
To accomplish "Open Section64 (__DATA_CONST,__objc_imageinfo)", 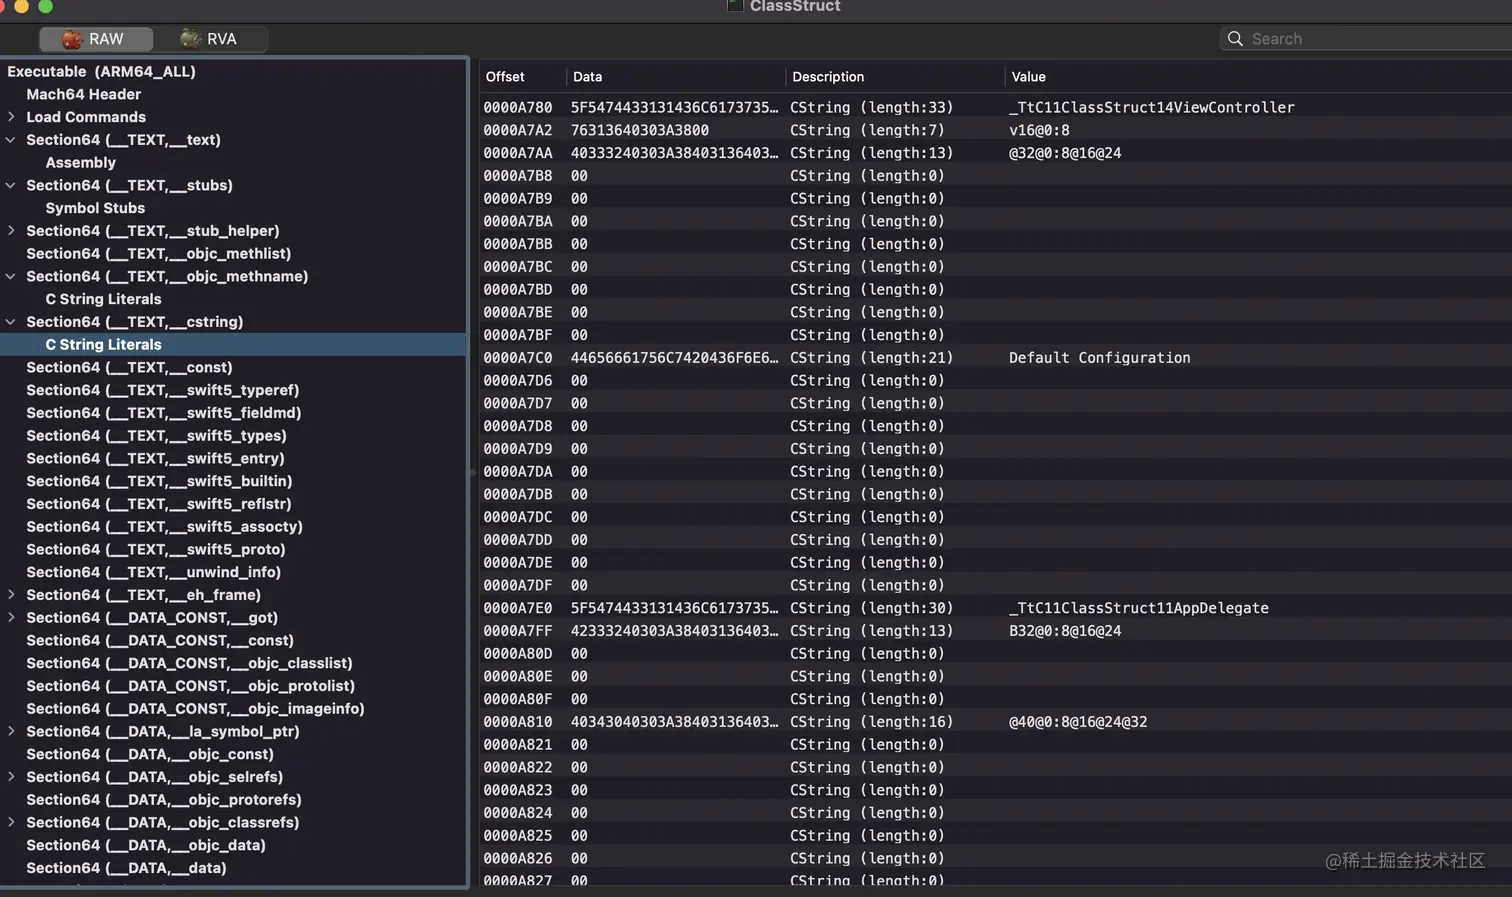I will point(195,709).
